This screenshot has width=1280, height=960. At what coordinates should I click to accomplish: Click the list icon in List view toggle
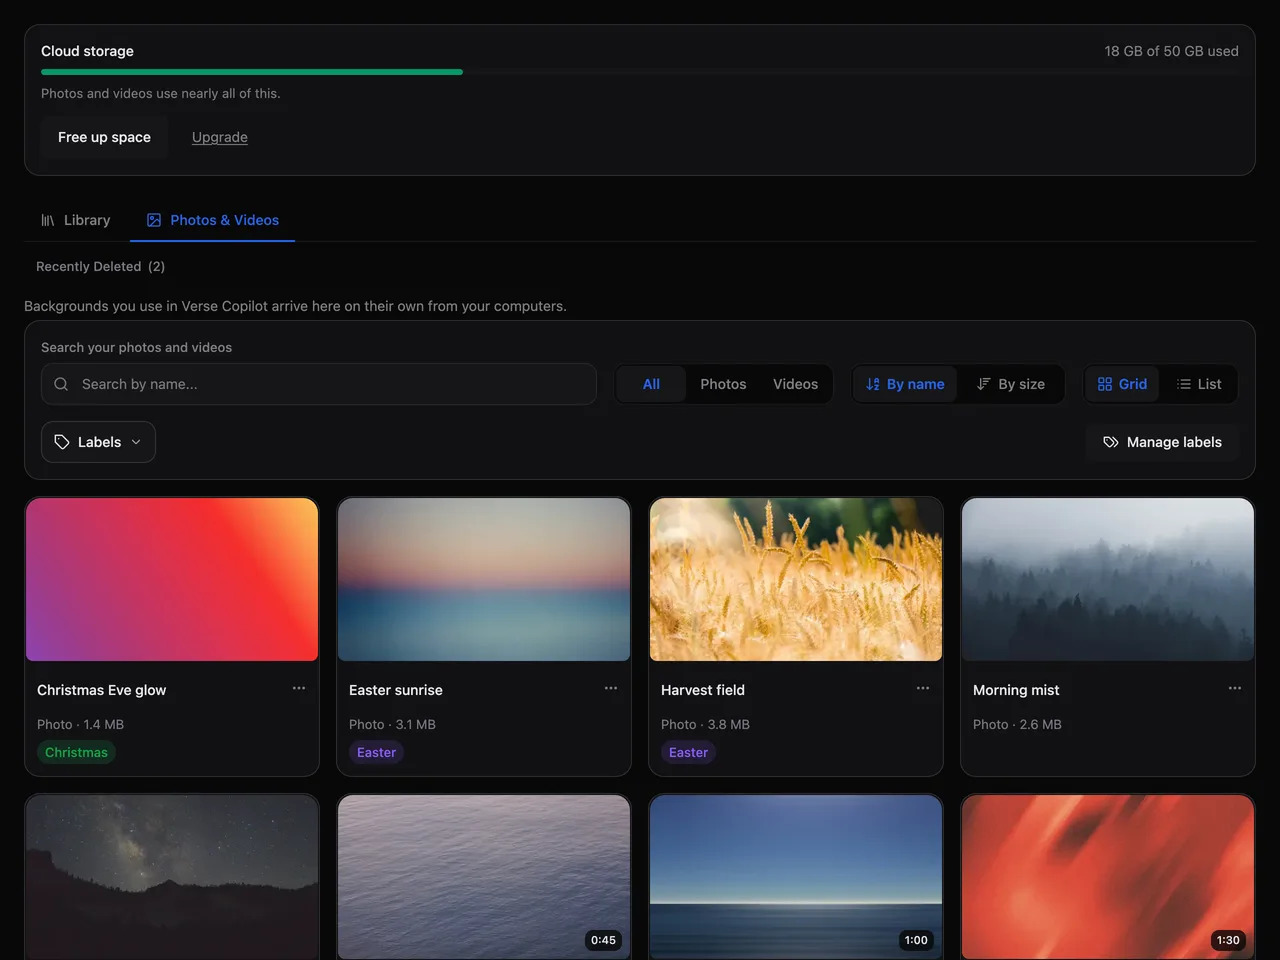(x=1184, y=384)
